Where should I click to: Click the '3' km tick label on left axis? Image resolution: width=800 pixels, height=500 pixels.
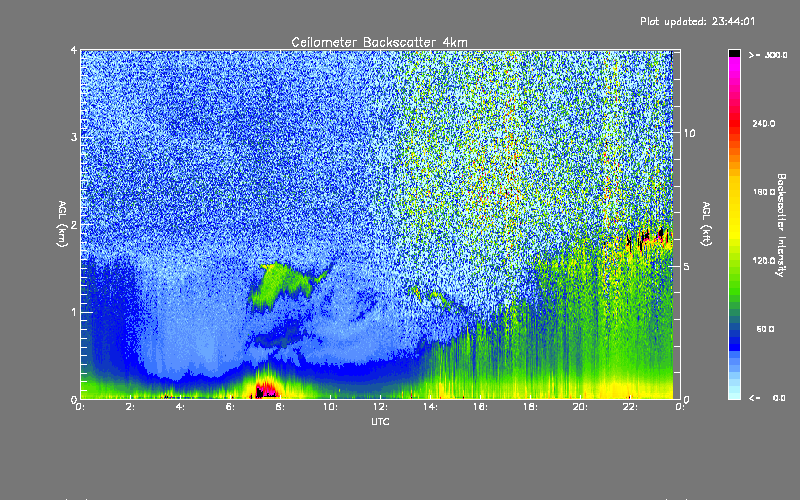(x=74, y=137)
